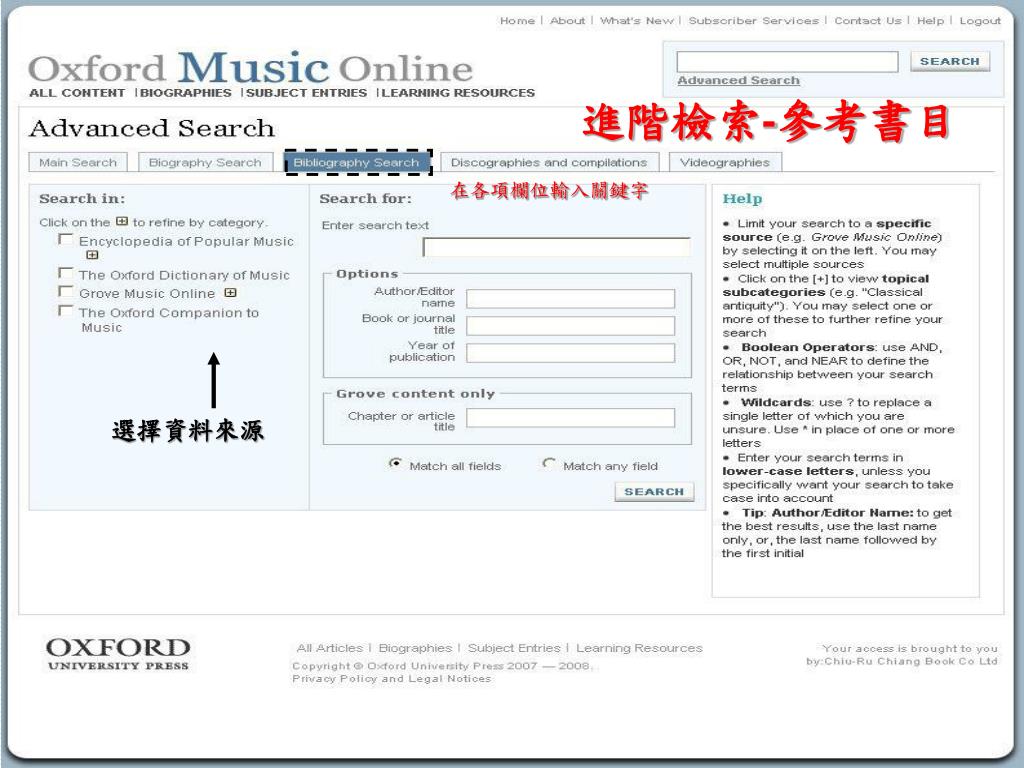Open the Biography Search tab
Viewport: 1024px width, 768px height.
[x=205, y=162]
